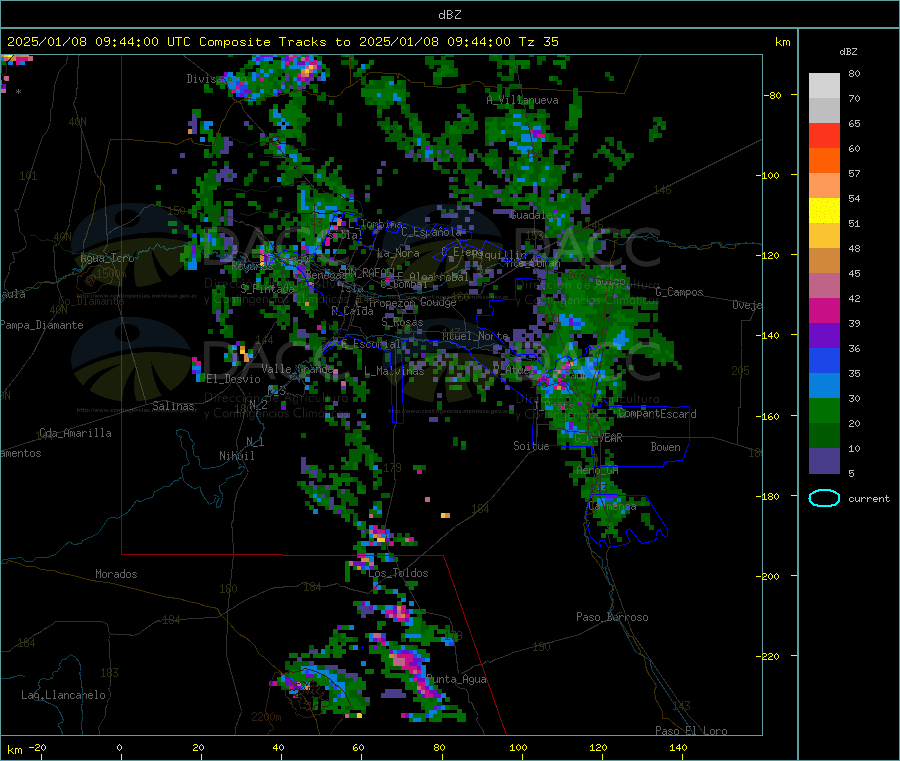
Task: Pick the light blue 30-35 dBZ swatch
Action: (x=824, y=386)
